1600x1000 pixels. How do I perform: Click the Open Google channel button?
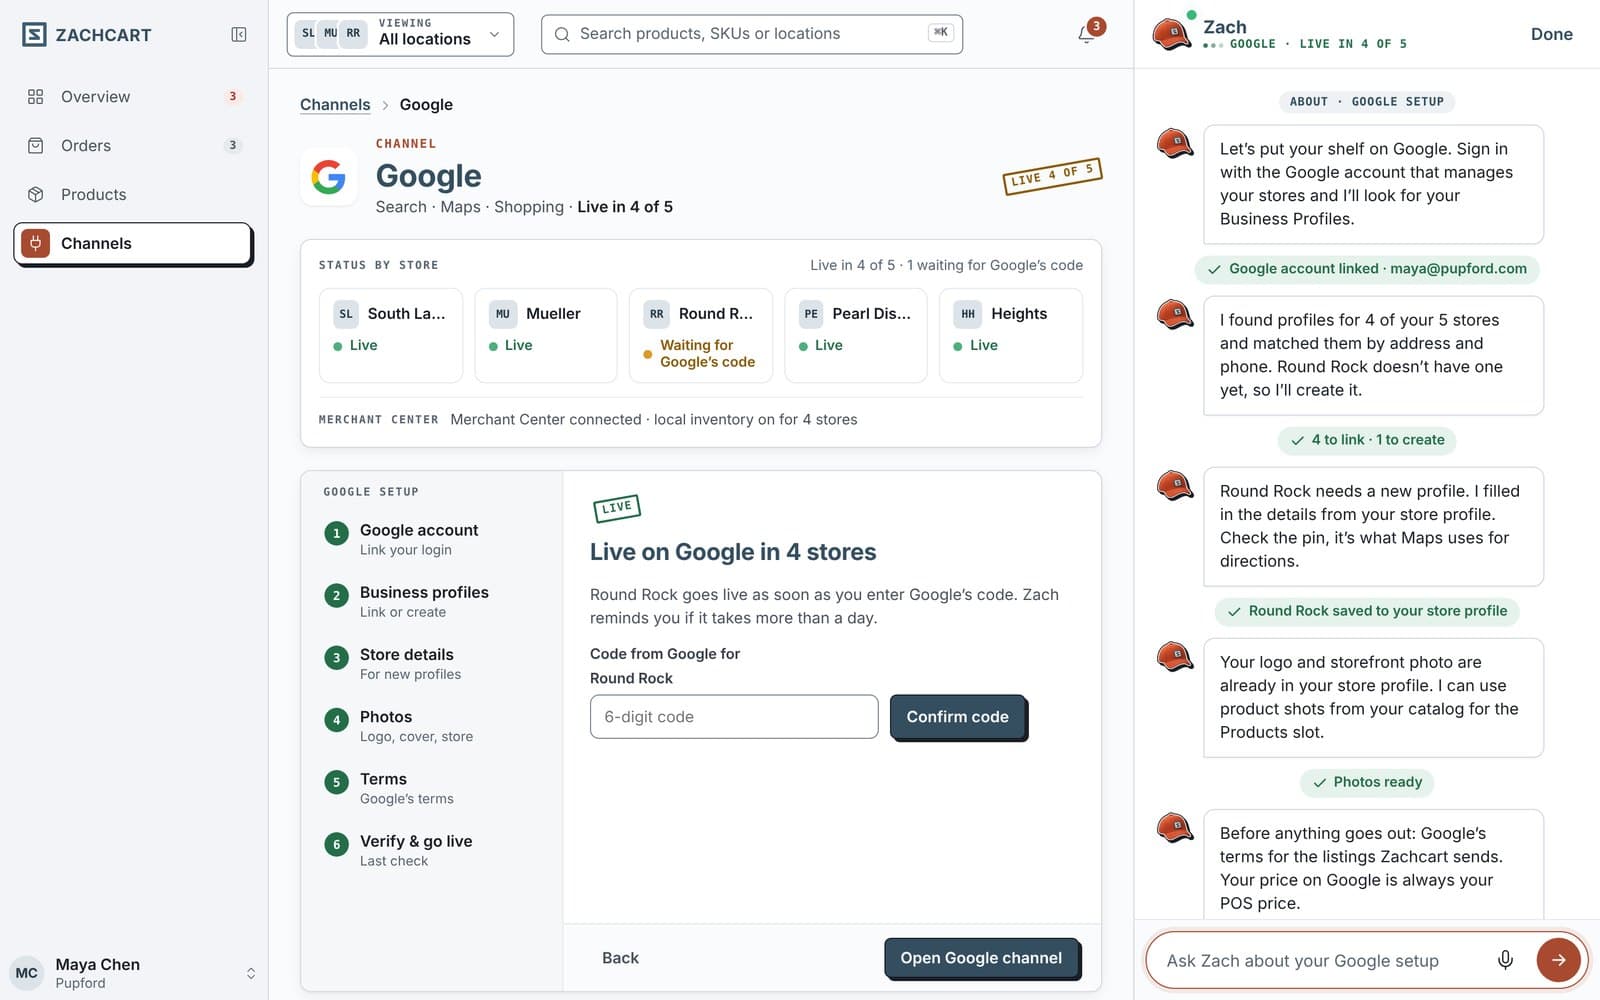981,958
